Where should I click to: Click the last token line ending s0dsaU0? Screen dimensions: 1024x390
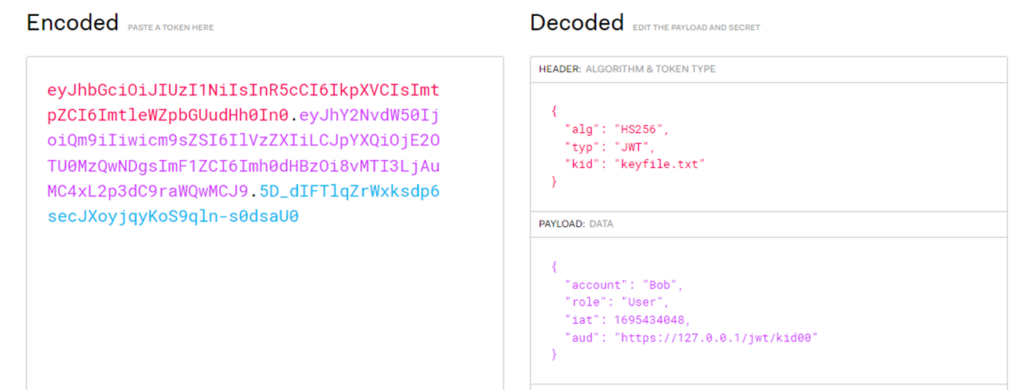tap(173, 216)
